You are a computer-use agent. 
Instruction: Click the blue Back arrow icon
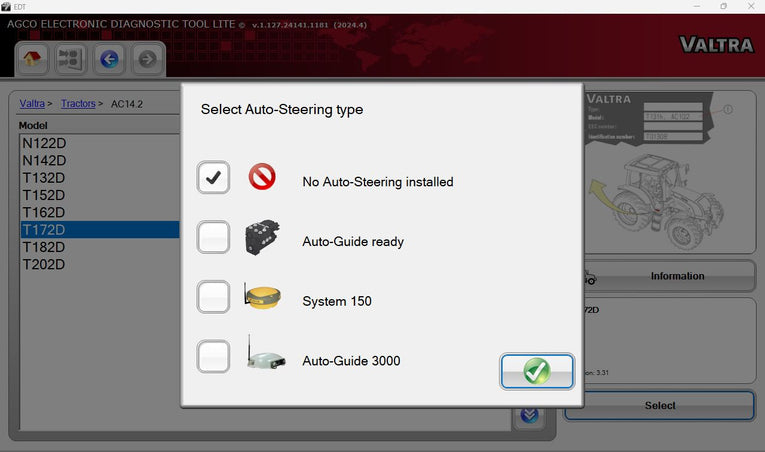[109, 59]
